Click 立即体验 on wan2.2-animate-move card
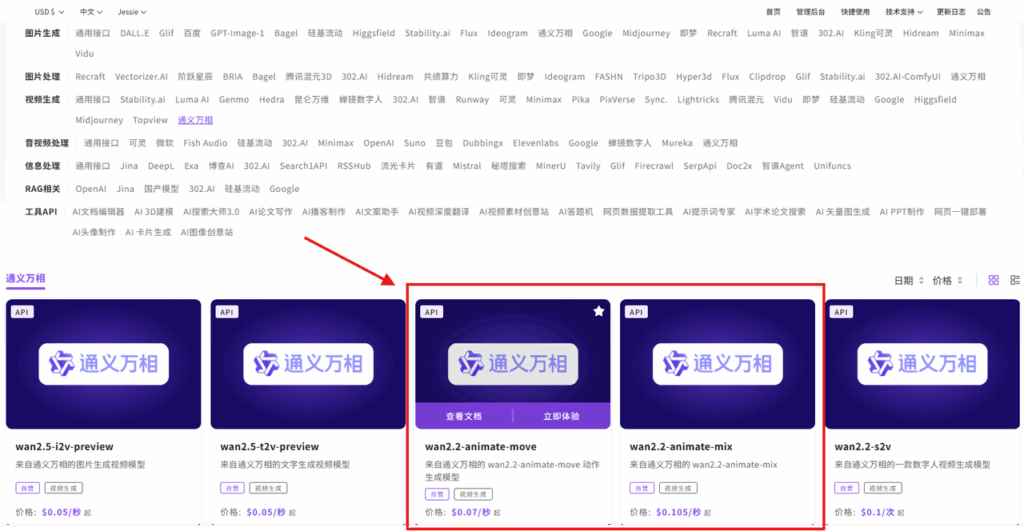The image size is (1024, 531). [x=562, y=416]
